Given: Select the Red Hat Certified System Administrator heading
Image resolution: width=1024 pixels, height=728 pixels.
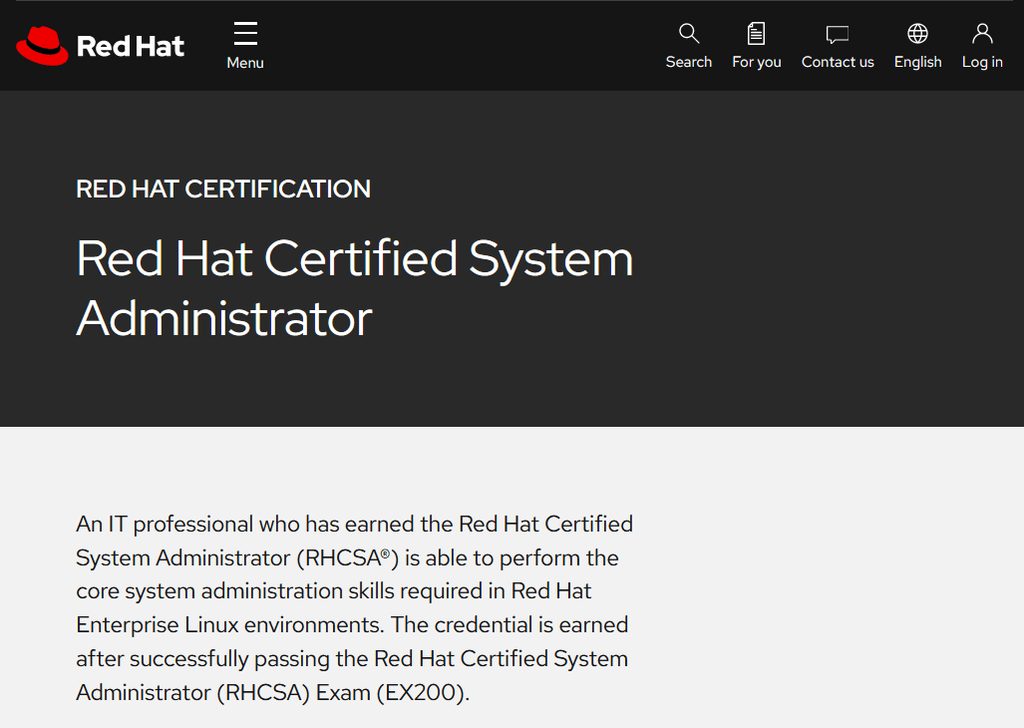Looking at the screenshot, I should pyautogui.click(x=354, y=286).
